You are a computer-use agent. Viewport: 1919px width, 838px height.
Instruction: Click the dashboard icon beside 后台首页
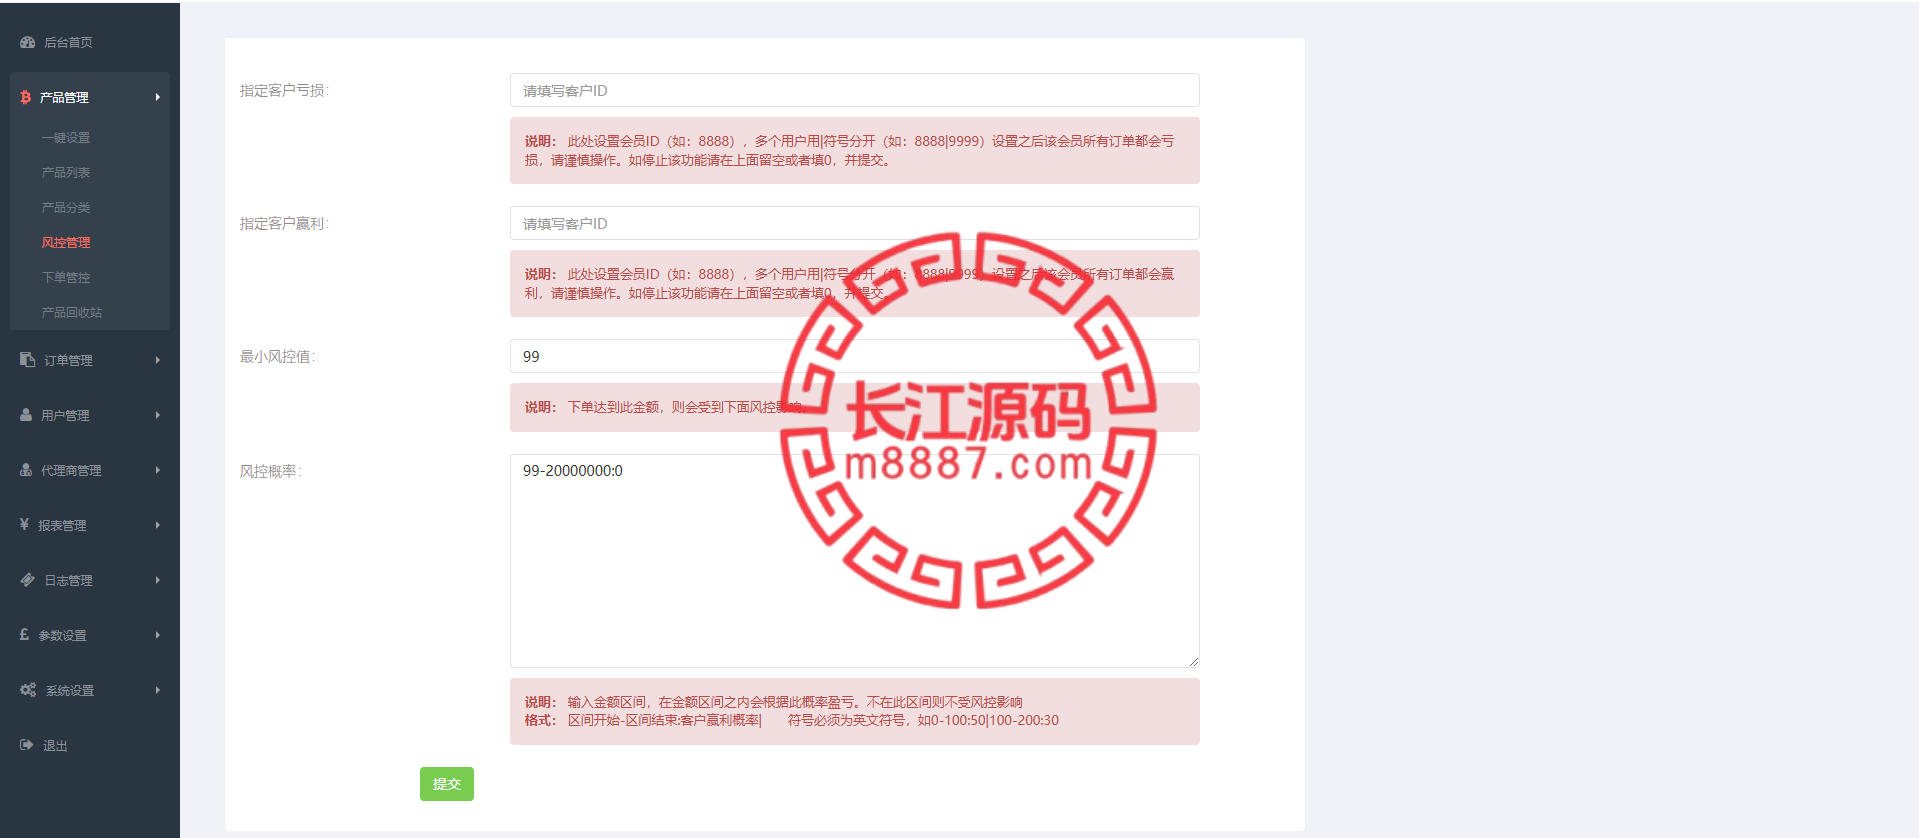point(28,42)
